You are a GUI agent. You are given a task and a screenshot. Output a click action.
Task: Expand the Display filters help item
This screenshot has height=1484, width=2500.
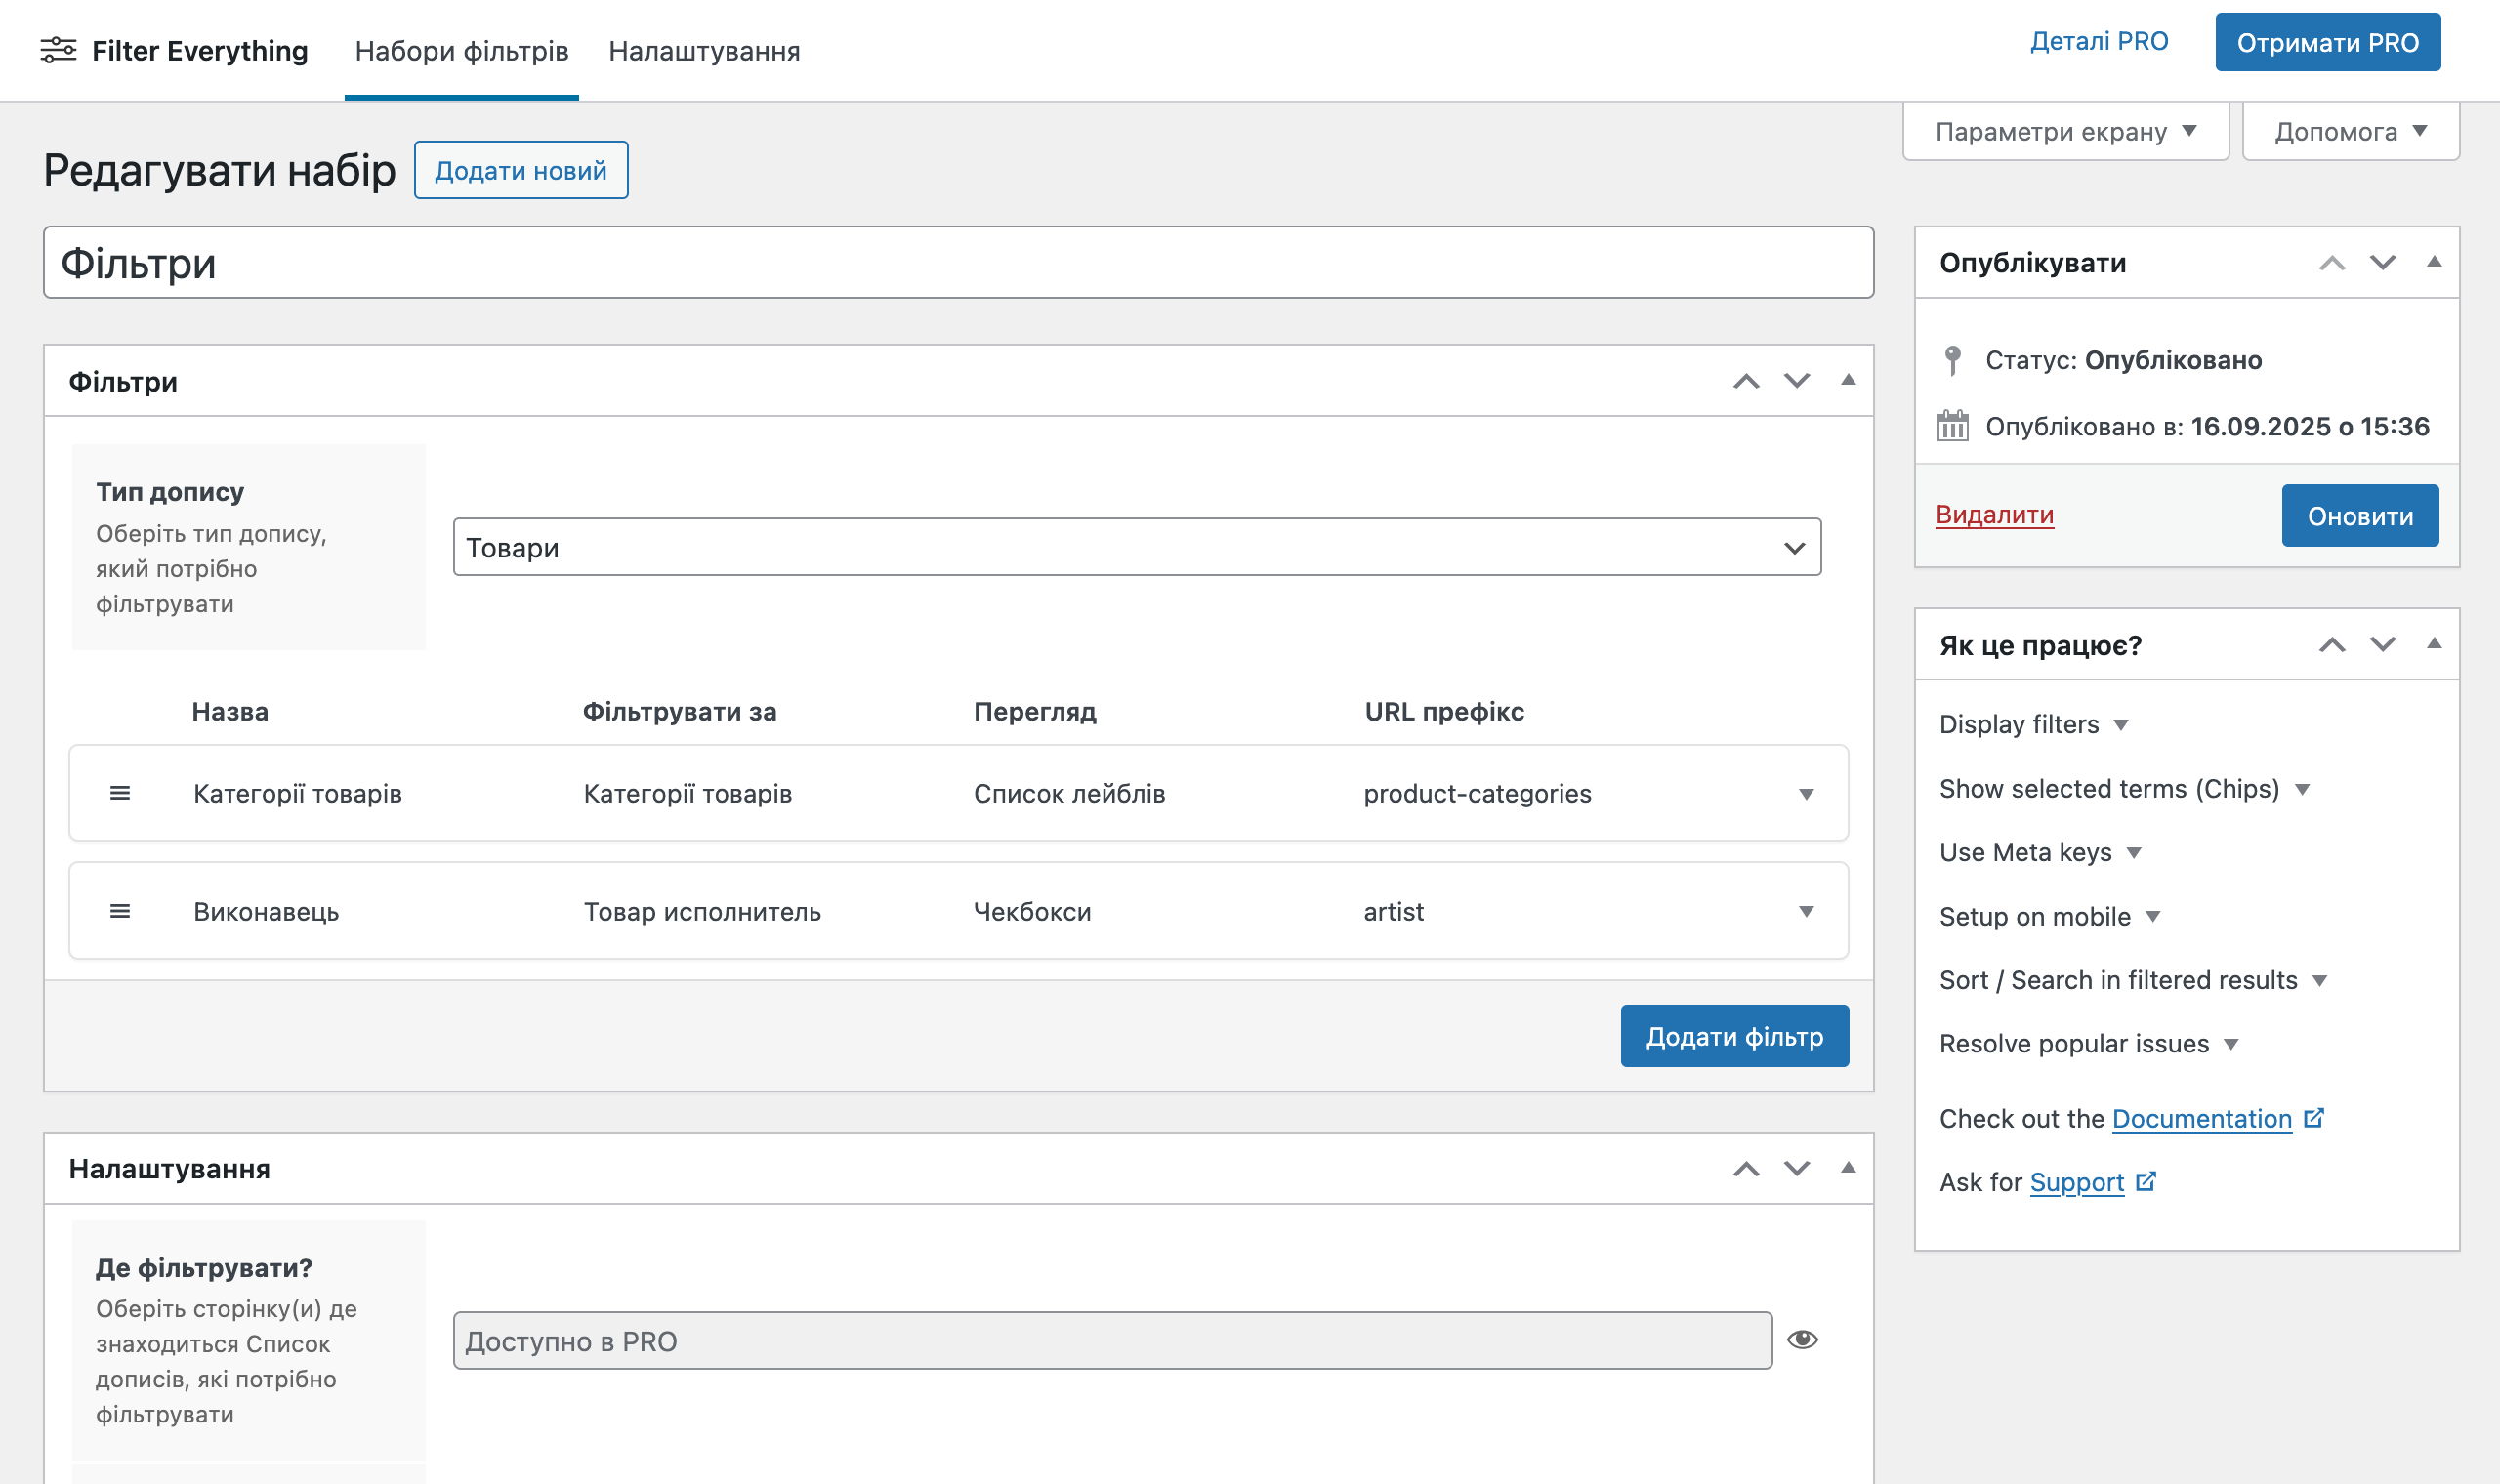(x=2034, y=724)
